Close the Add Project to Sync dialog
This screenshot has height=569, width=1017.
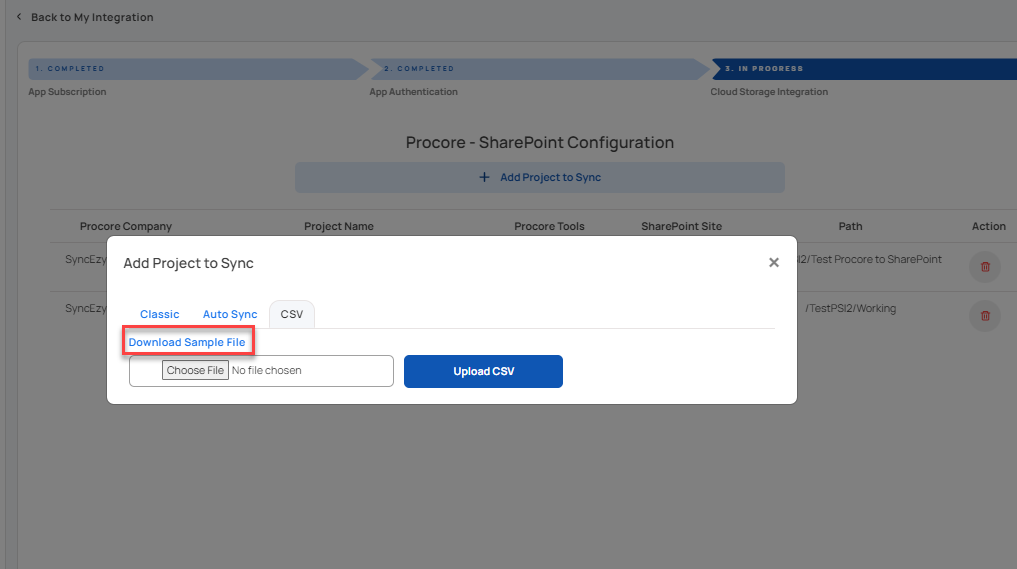coord(774,263)
